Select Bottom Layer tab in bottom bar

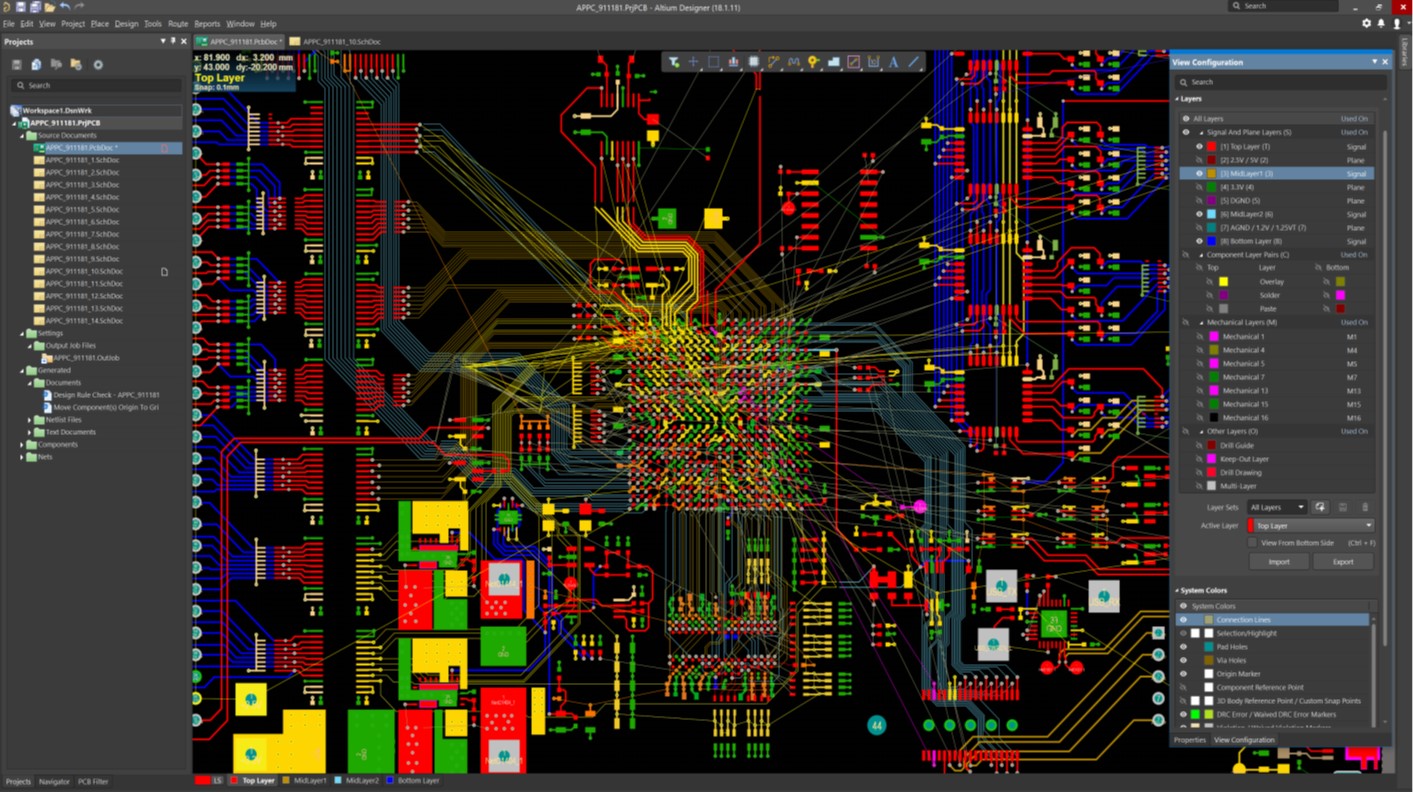pos(413,781)
